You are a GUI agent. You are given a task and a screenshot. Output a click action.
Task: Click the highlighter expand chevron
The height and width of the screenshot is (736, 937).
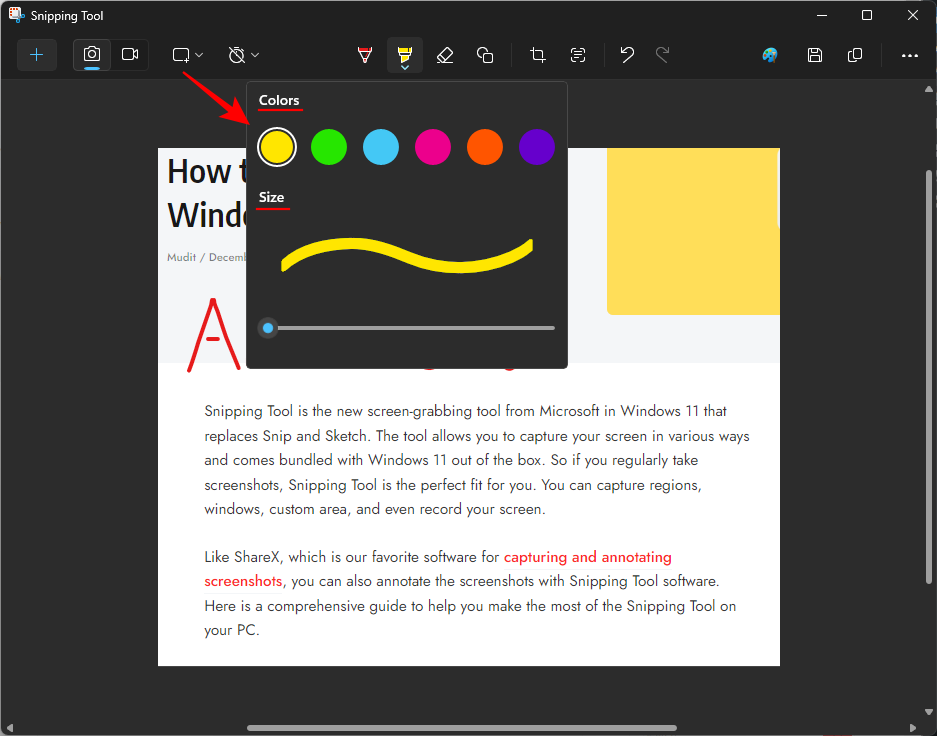pos(405,68)
